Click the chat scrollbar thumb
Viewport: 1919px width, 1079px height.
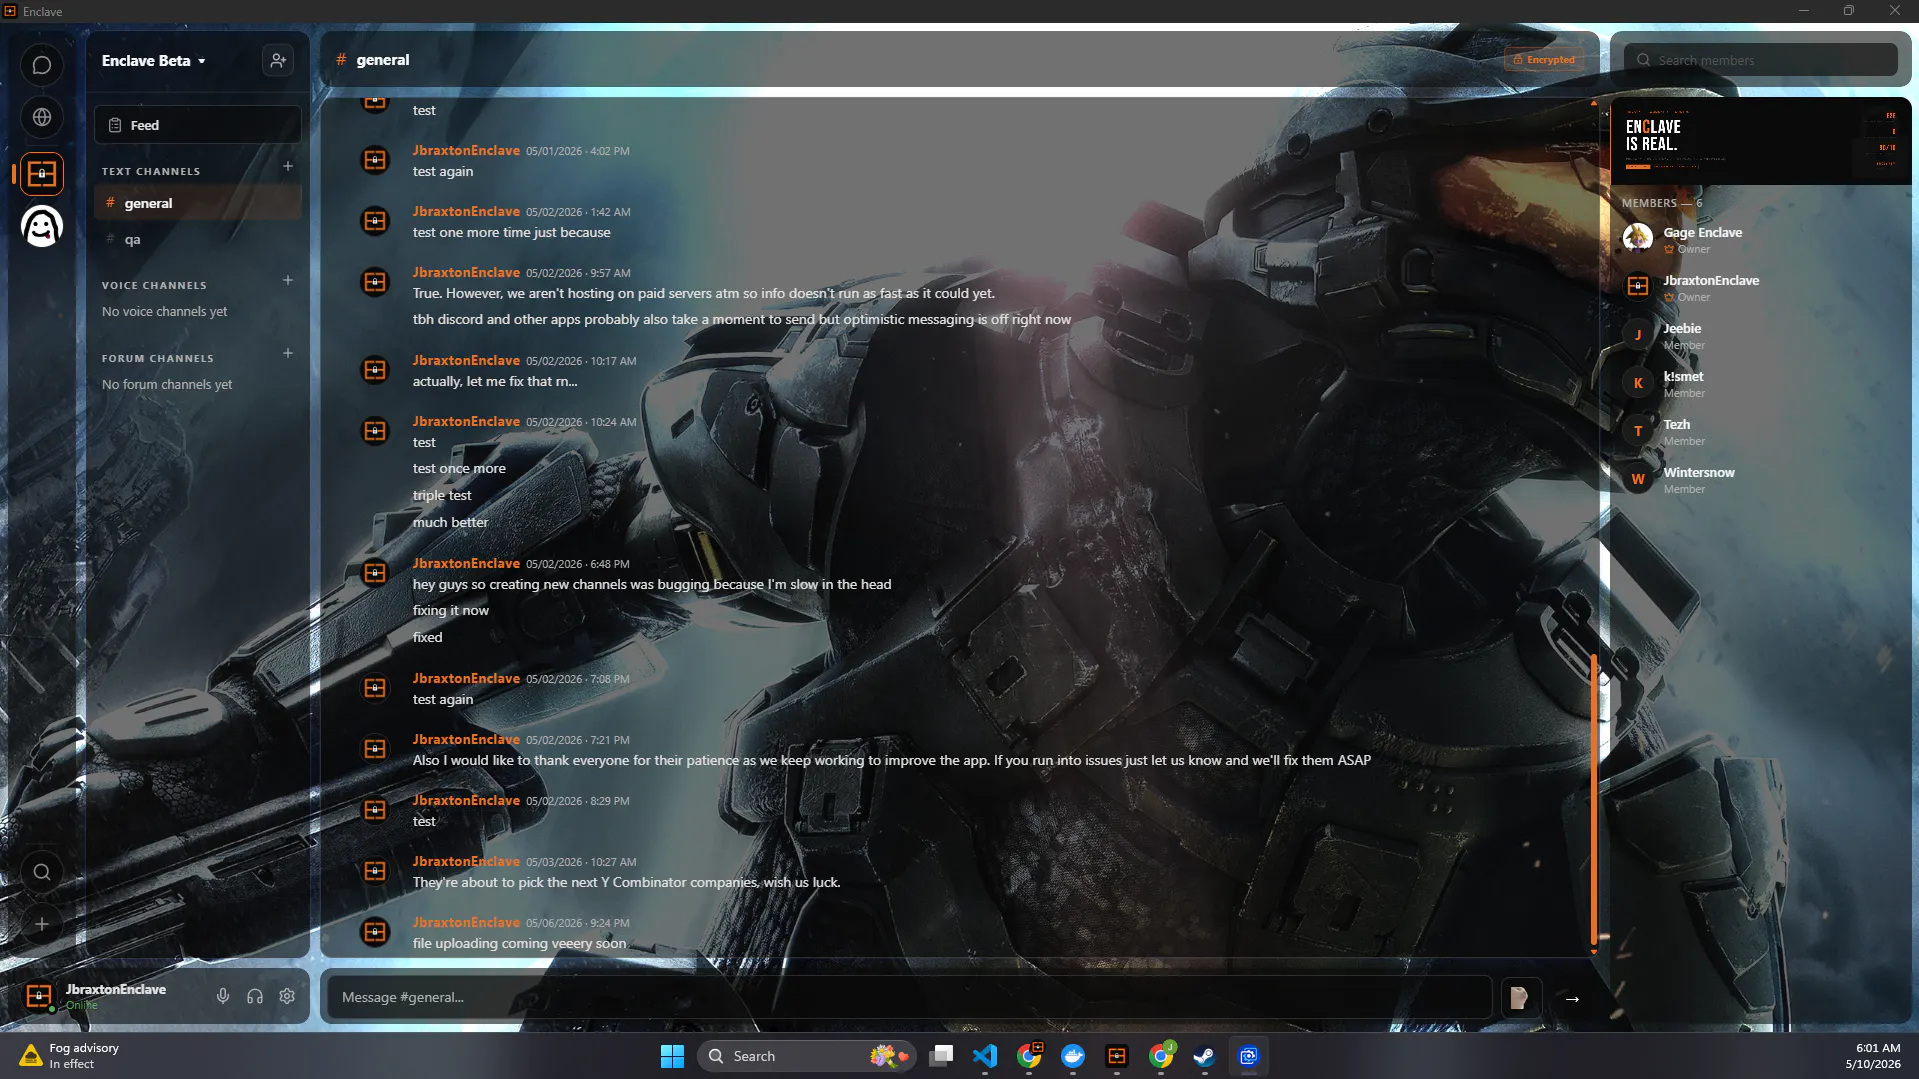tap(1593, 797)
